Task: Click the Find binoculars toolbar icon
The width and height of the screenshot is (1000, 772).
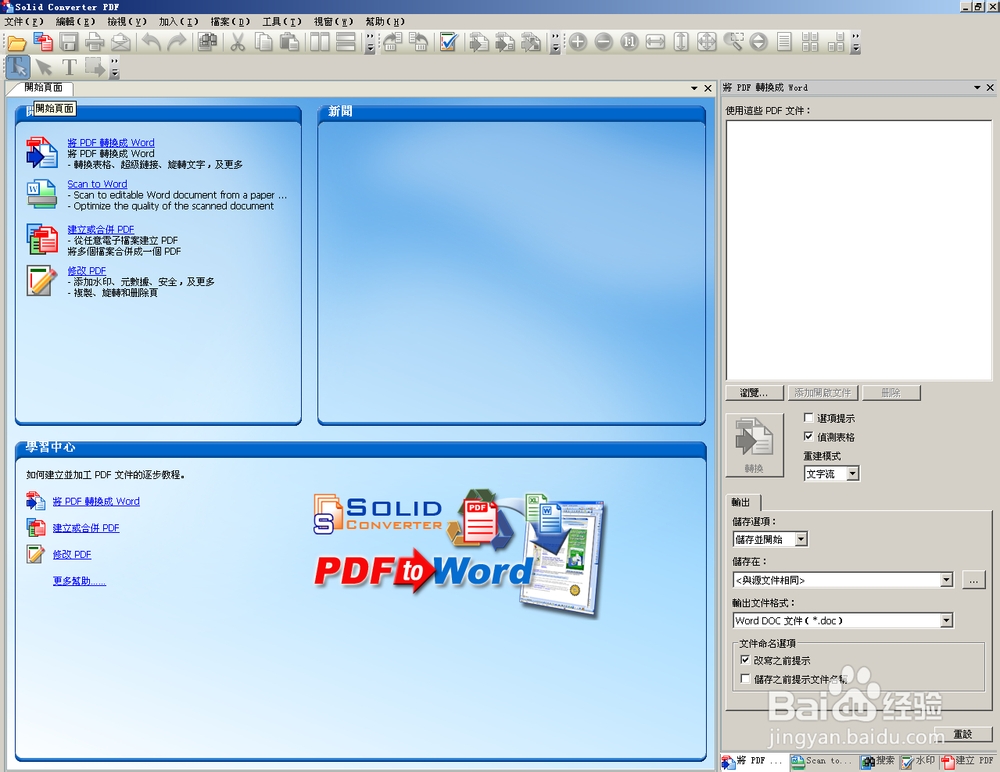Action: coord(207,43)
